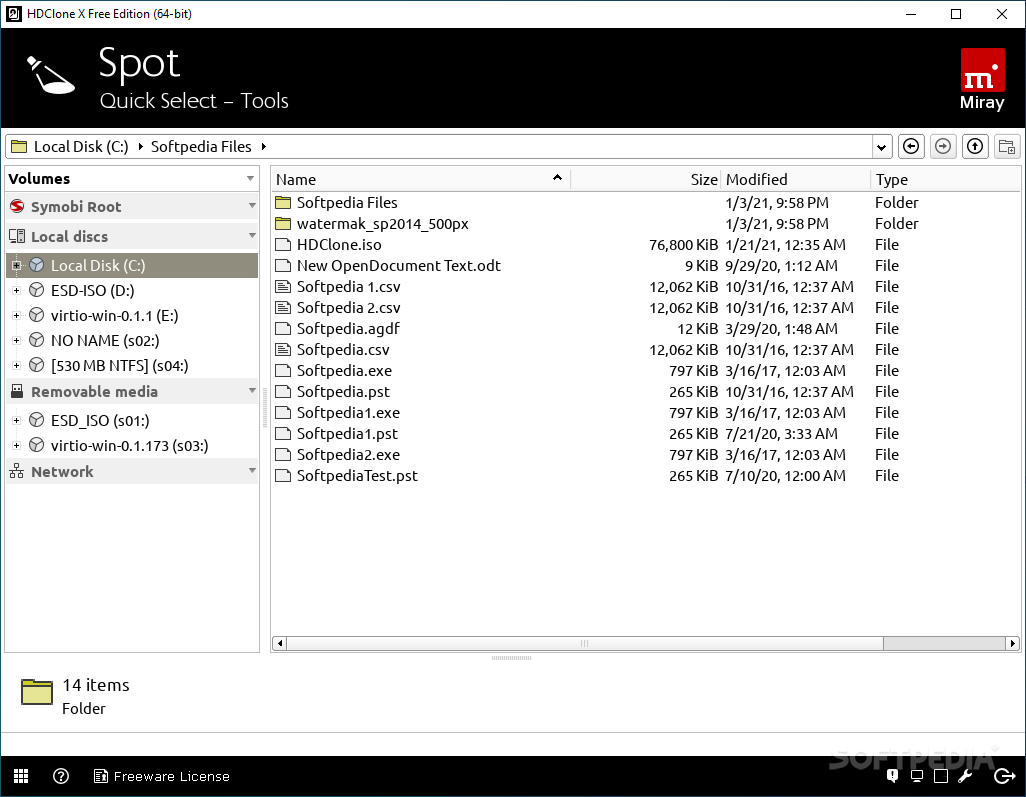Collapse the Removable media section

pyautogui.click(x=252, y=391)
